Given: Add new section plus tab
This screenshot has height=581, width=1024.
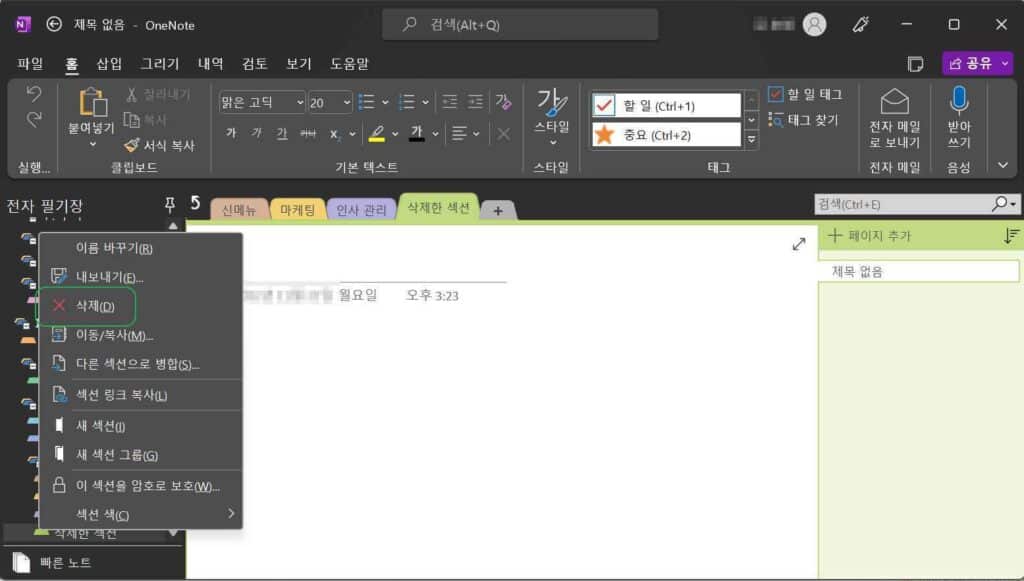Looking at the screenshot, I should pos(498,210).
